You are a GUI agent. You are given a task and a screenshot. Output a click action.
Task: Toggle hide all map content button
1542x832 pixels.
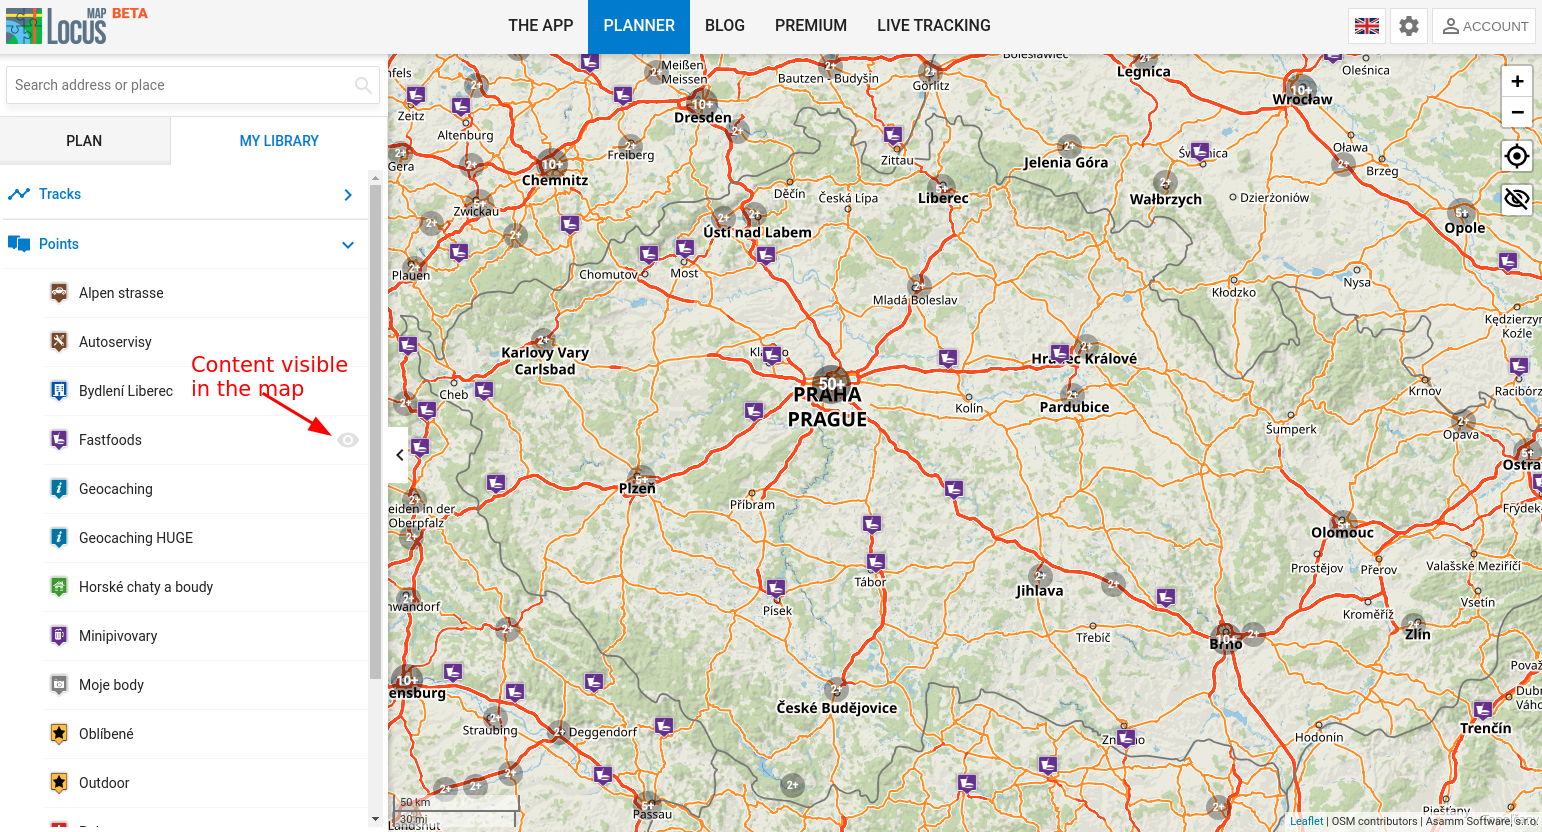click(1517, 199)
